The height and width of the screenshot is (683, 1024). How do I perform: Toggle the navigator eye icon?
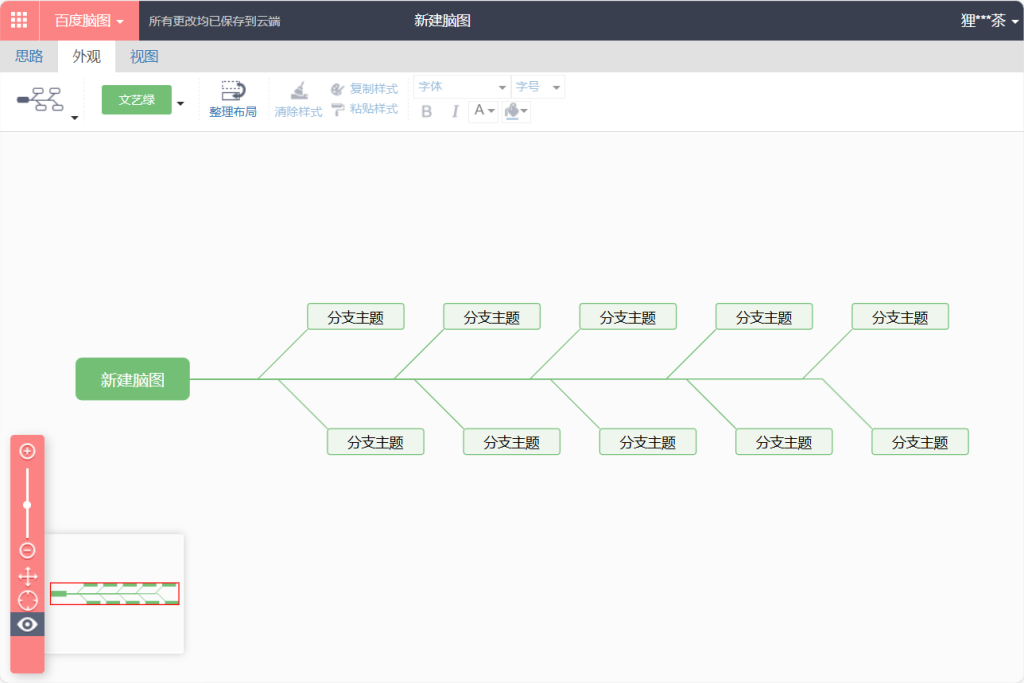click(27, 624)
